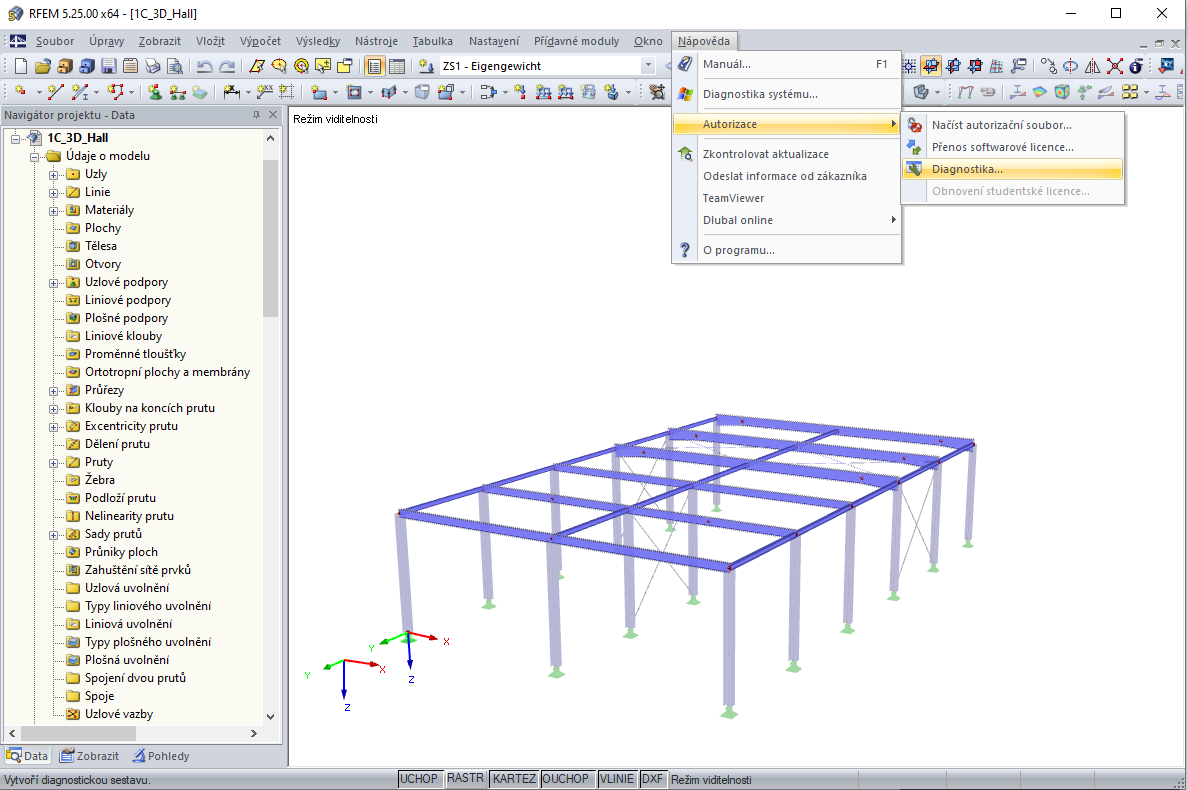The height and width of the screenshot is (790, 1188).
Task: Expand the Průřezy tree node
Action: tap(53, 391)
